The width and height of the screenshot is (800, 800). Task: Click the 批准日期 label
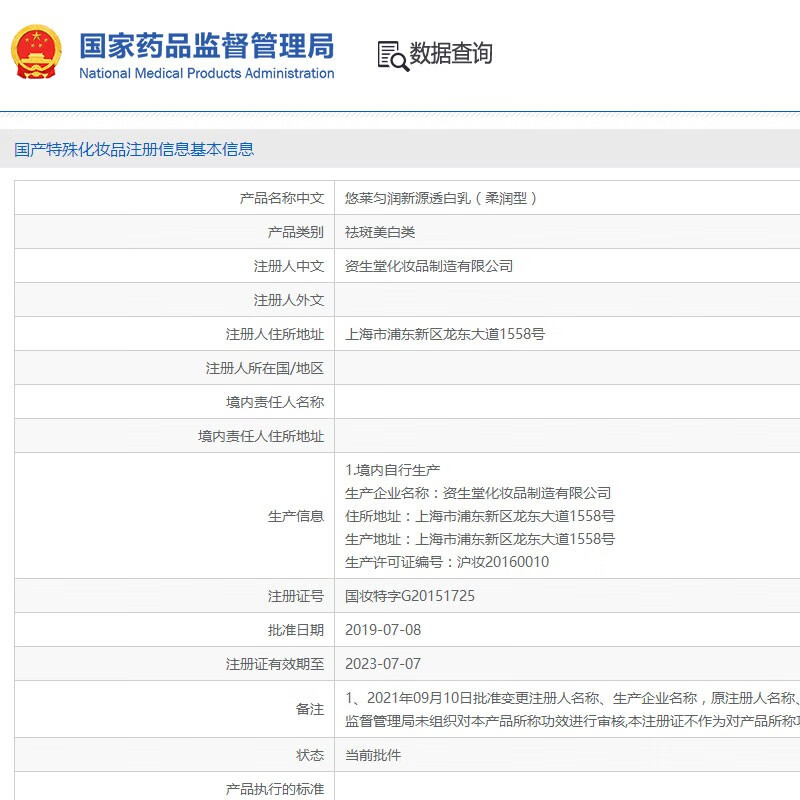coord(296,630)
